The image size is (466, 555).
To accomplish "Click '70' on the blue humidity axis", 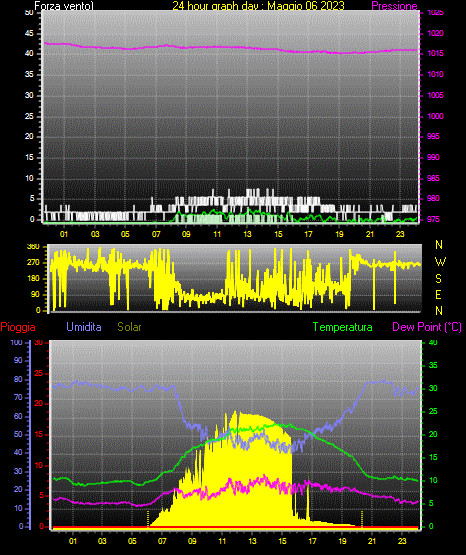I will (18, 397).
